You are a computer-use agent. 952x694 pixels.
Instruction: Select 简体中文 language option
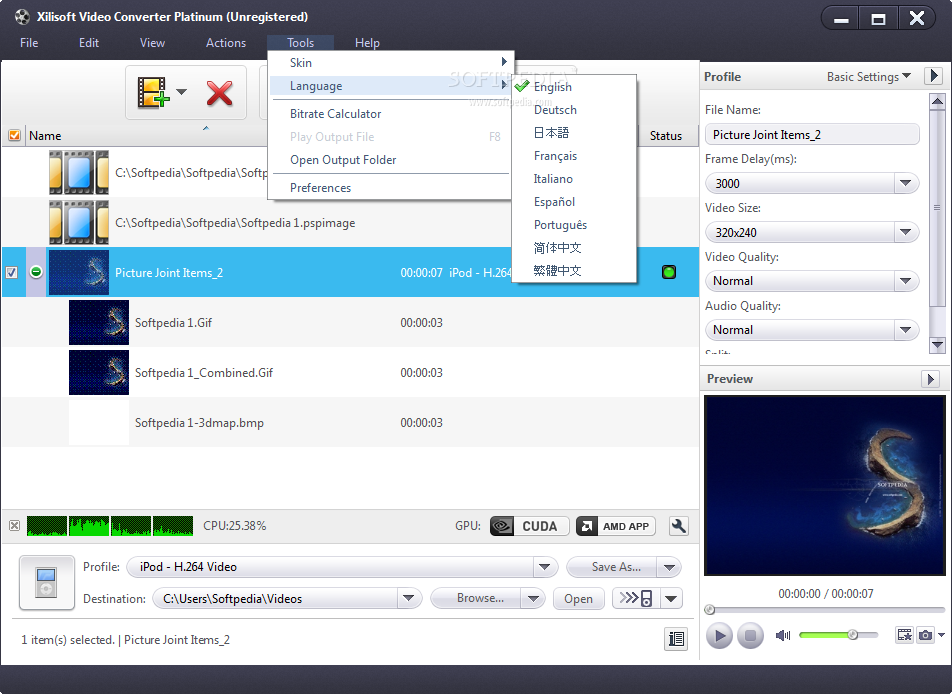574,248
